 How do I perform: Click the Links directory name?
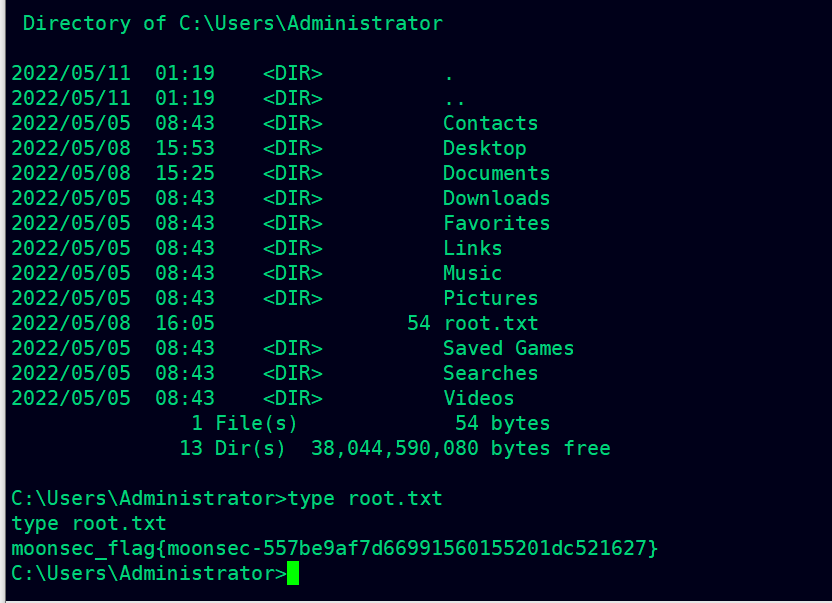tap(473, 248)
